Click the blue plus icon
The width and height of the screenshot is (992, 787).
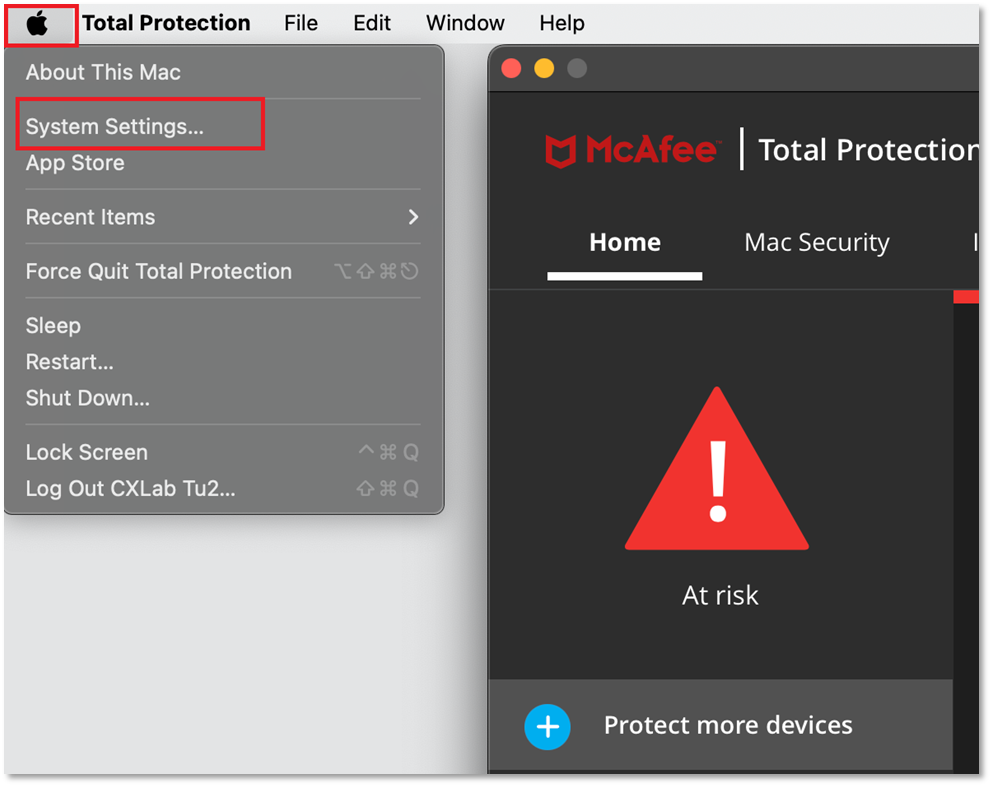(x=547, y=727)
